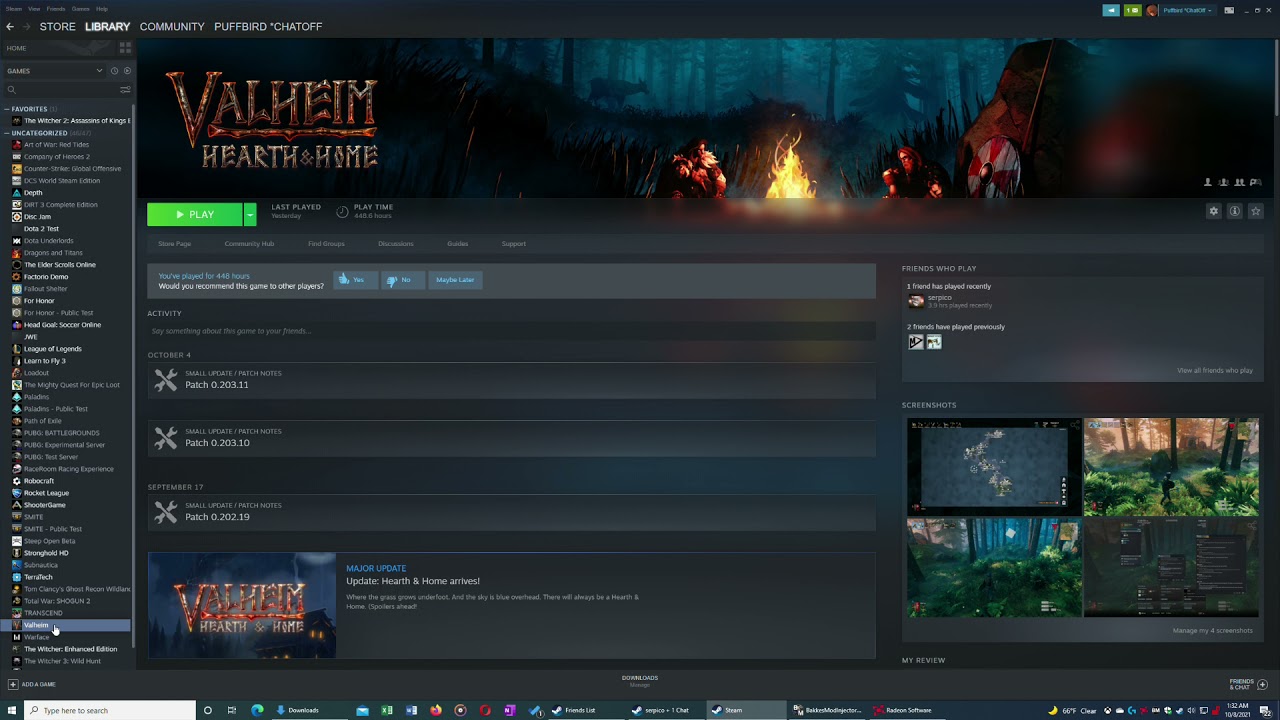The height and width of the screenshot is (720, 1280).
Task: Open the announcements megaphone icon
Action: (1111, 10)
